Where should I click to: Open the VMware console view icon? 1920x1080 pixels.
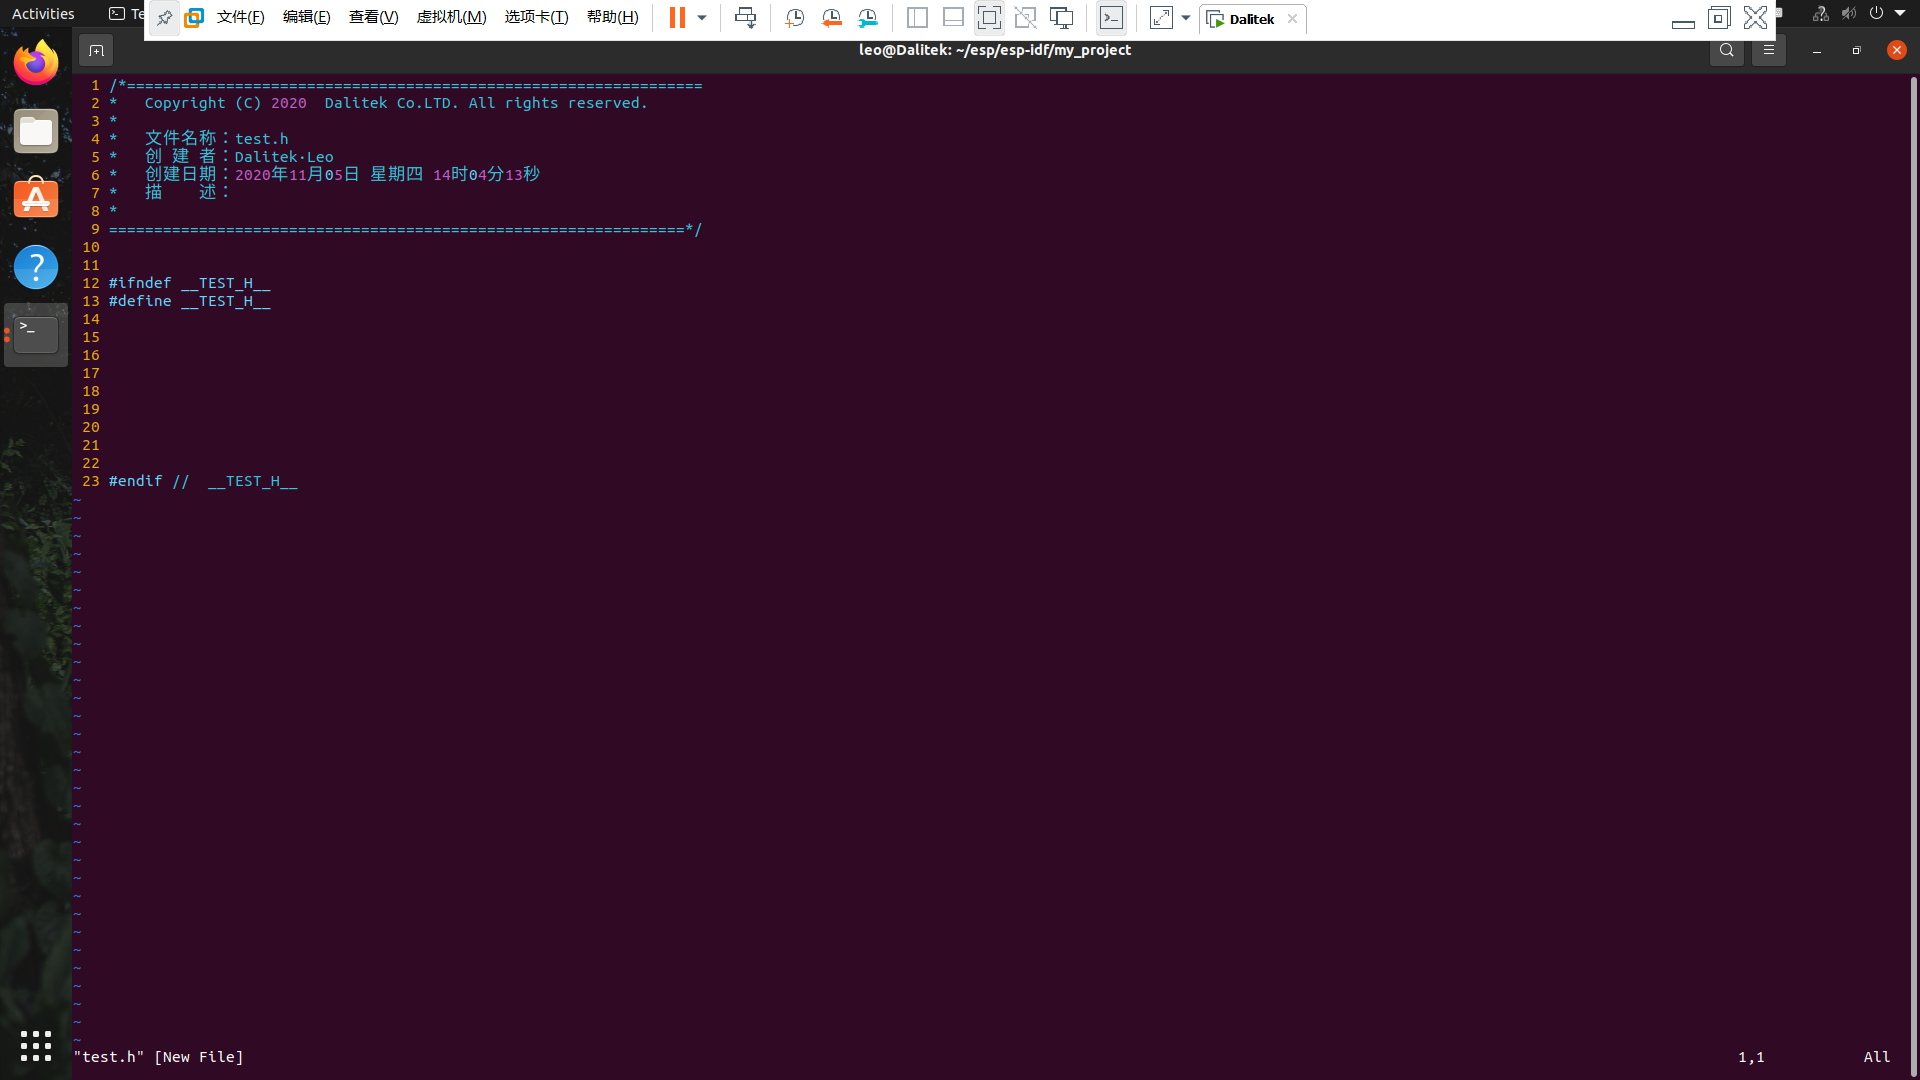pos(1111,18)
